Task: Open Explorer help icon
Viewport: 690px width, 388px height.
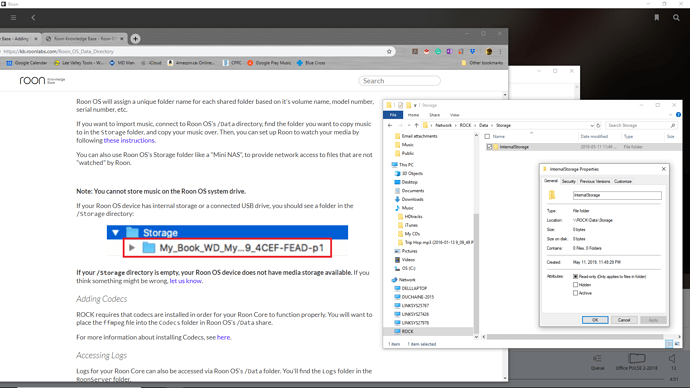Action: [x=679, y=115]
